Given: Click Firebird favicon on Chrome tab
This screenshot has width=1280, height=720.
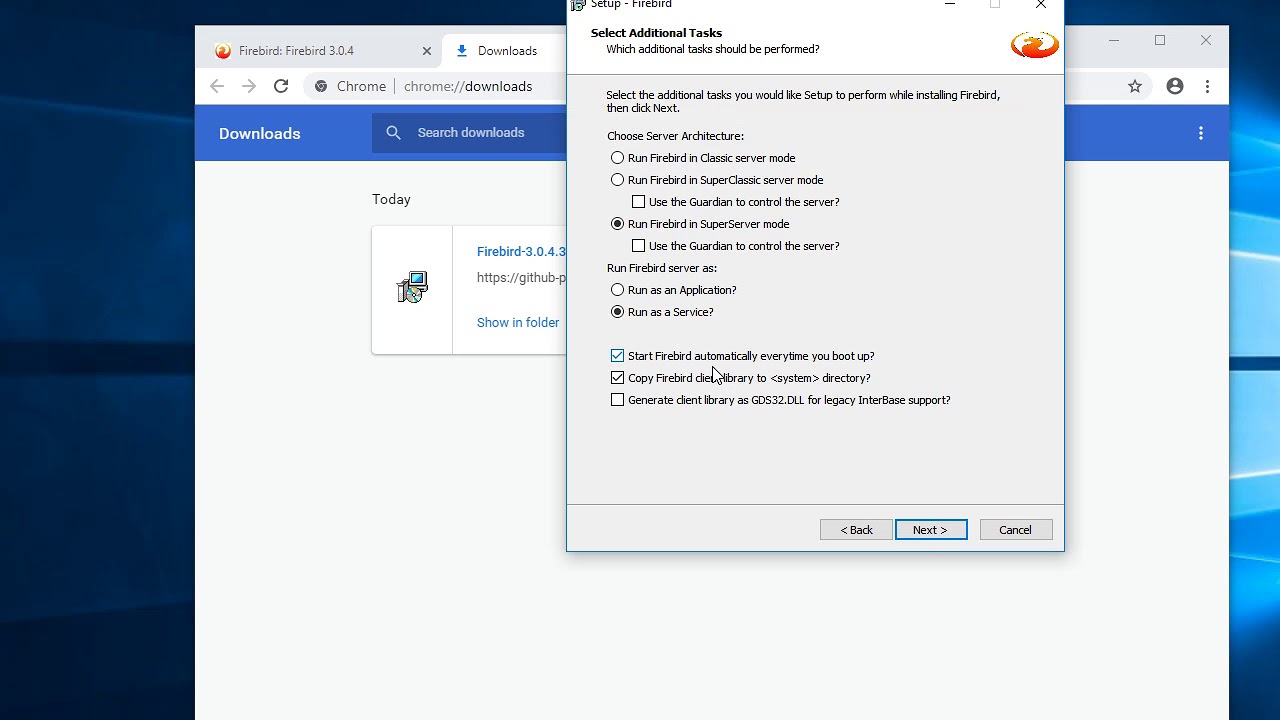Looking at the screenshot, I should (223, 51).
